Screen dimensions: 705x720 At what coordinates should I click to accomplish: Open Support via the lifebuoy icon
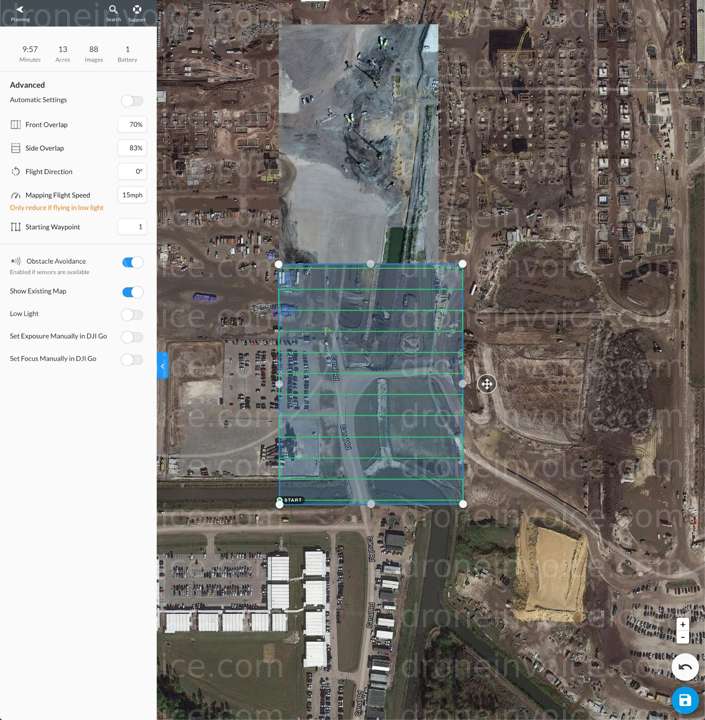coord(137,11)
